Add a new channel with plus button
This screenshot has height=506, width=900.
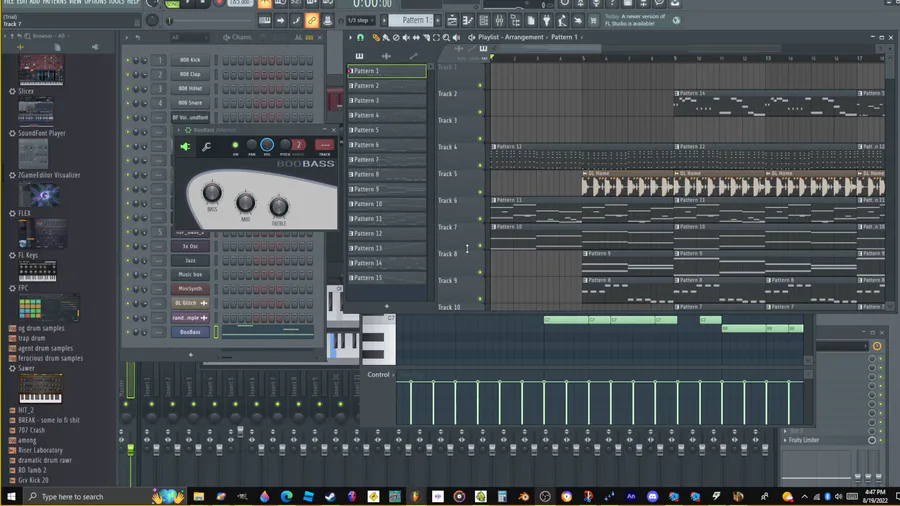coord(191,355)
